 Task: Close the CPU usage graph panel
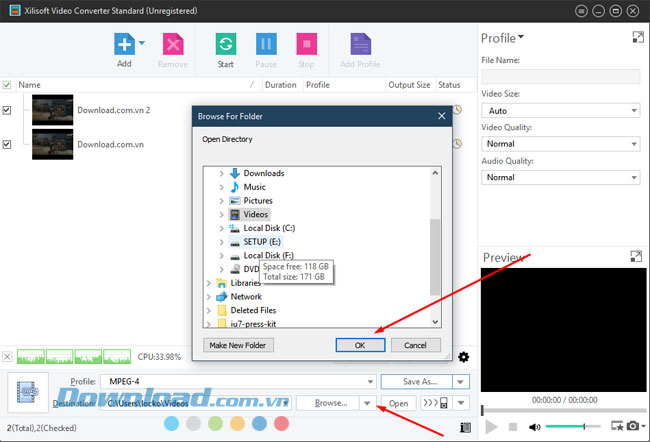coord(7,357)
